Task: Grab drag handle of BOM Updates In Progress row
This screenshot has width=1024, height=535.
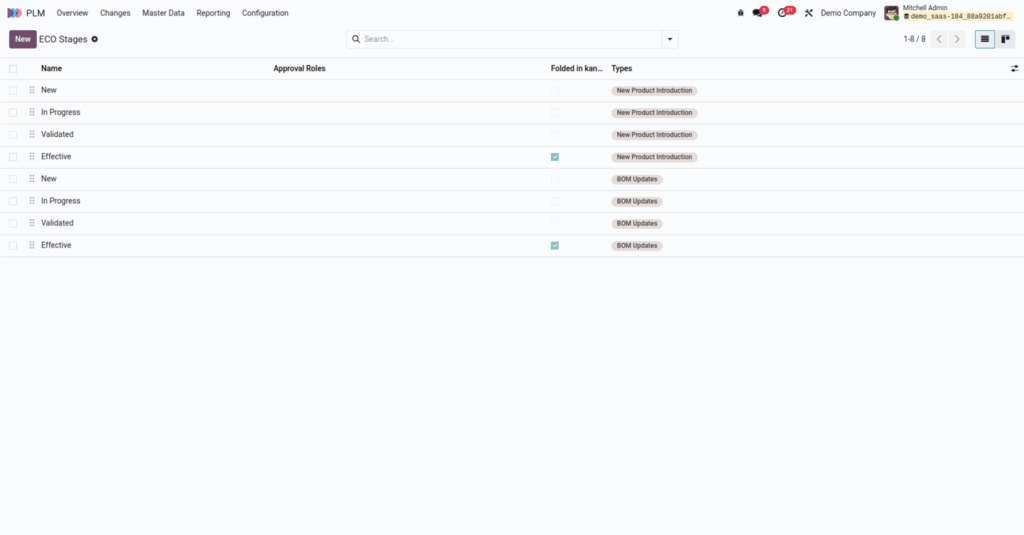Action: point(32,201)
